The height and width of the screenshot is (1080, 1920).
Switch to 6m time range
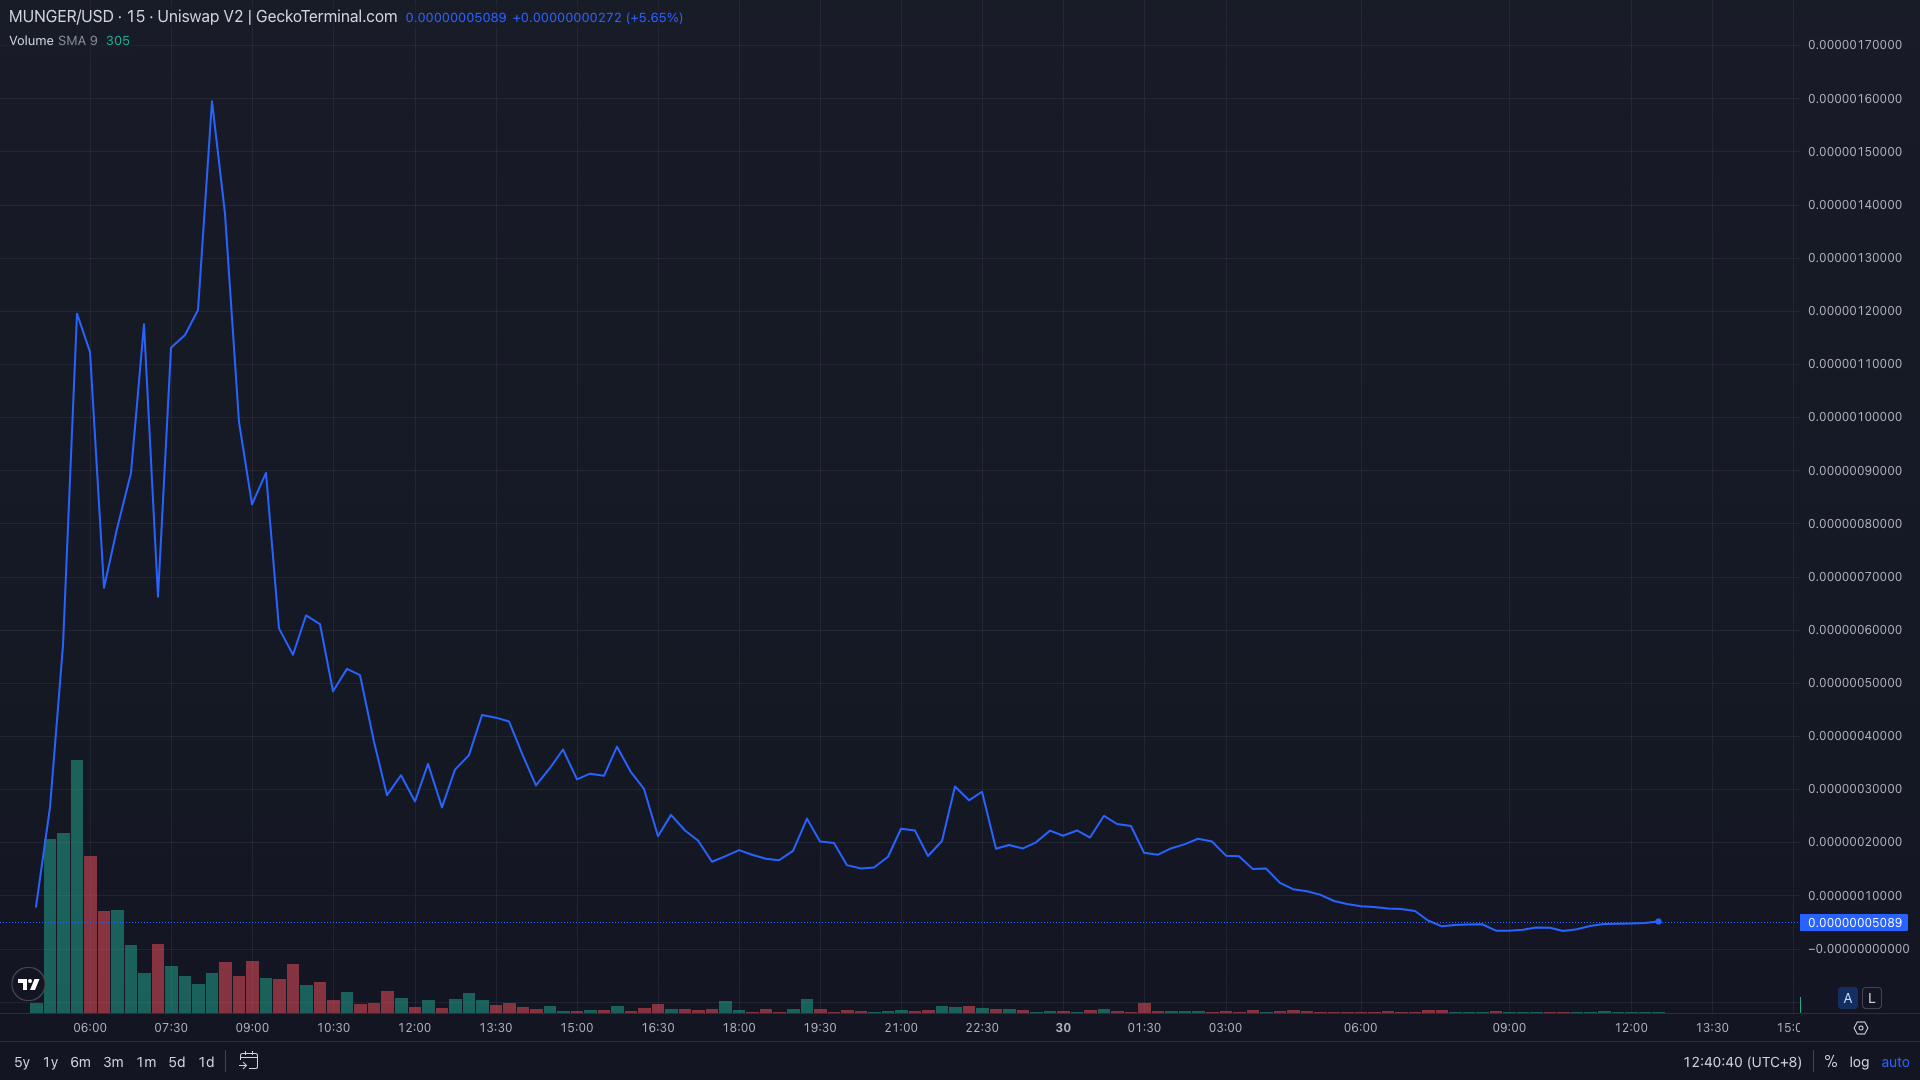pos(80,1062)
